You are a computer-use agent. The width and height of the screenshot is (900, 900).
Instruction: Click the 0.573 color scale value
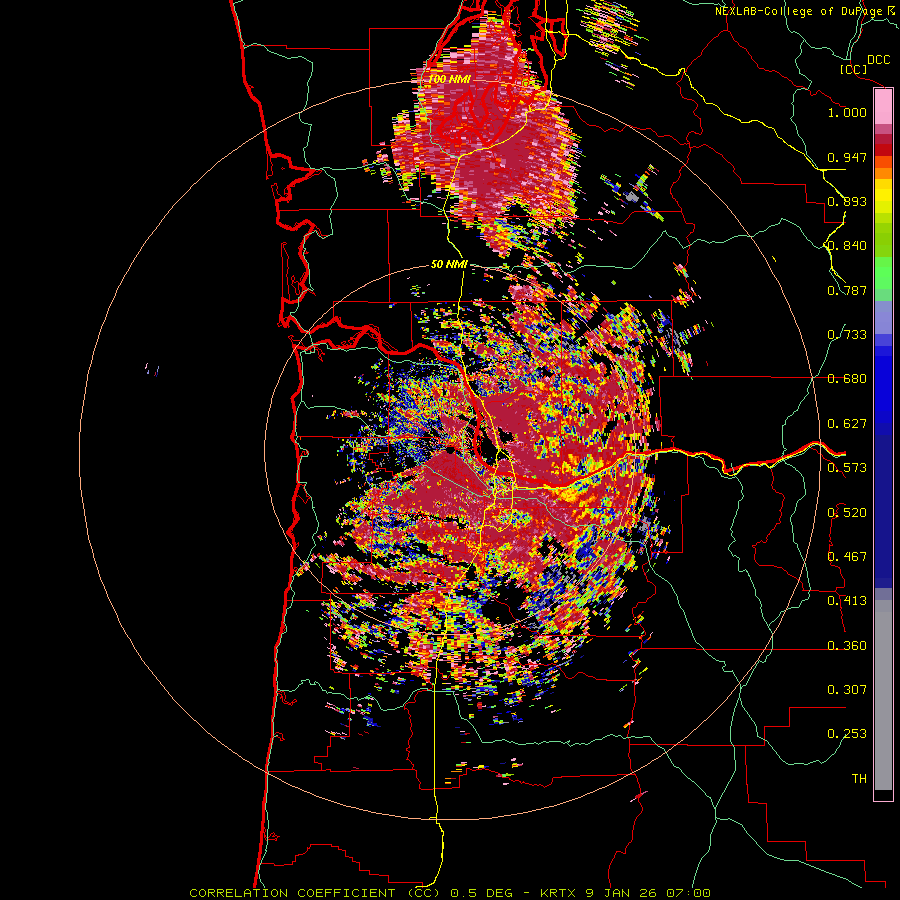(847, 468)
